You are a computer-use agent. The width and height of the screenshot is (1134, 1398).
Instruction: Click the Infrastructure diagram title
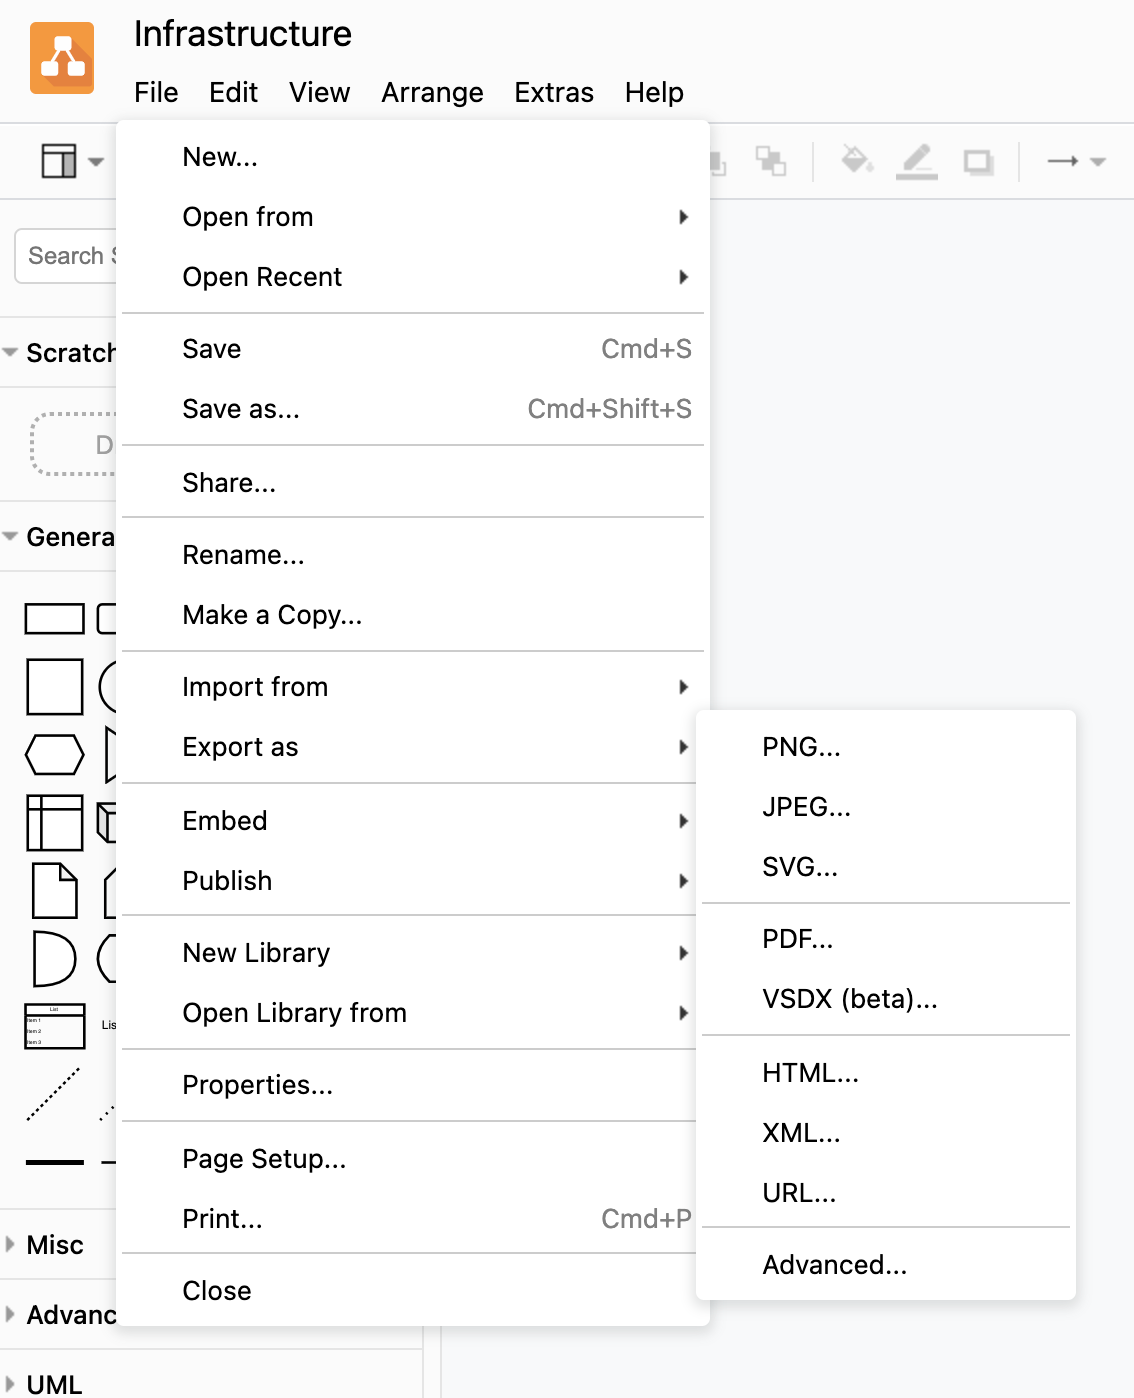point(243,34)
